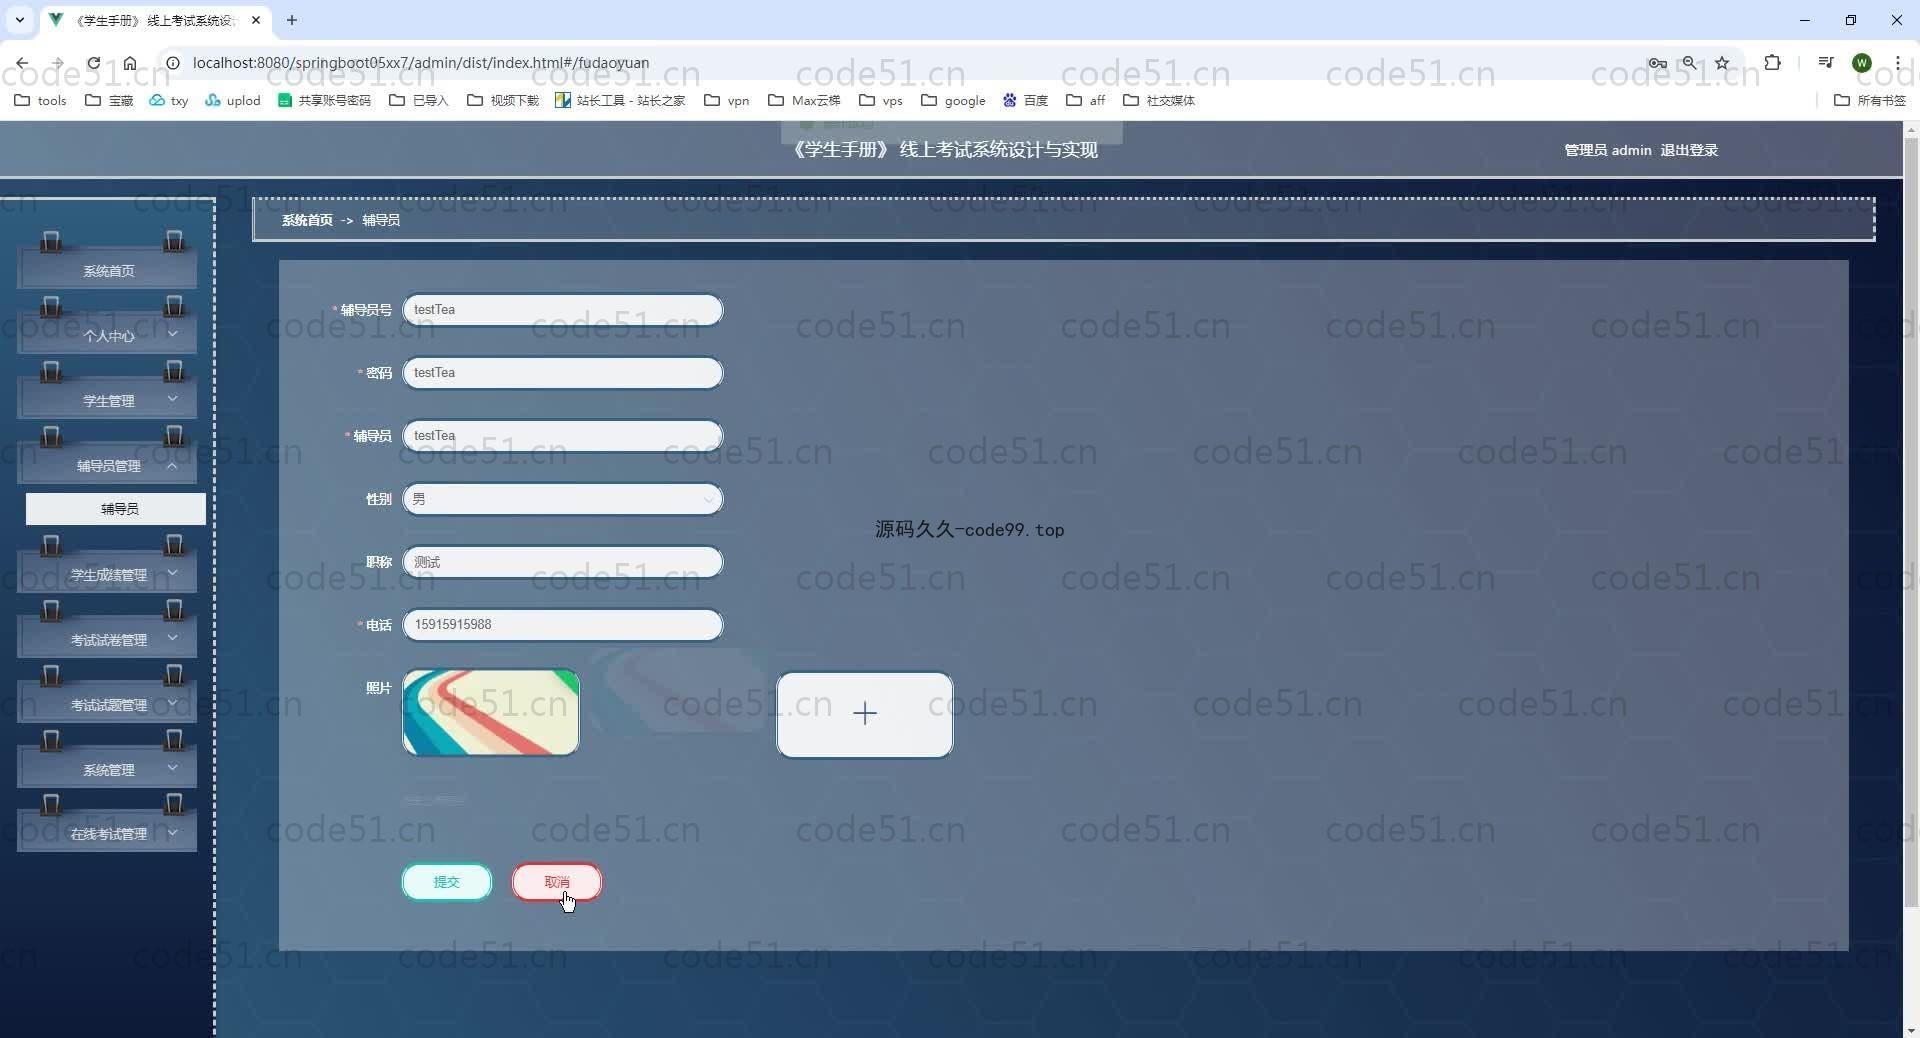
Task: Expand the 在线考试管理 sidebar menu
Action: click(x=108, y=834)
